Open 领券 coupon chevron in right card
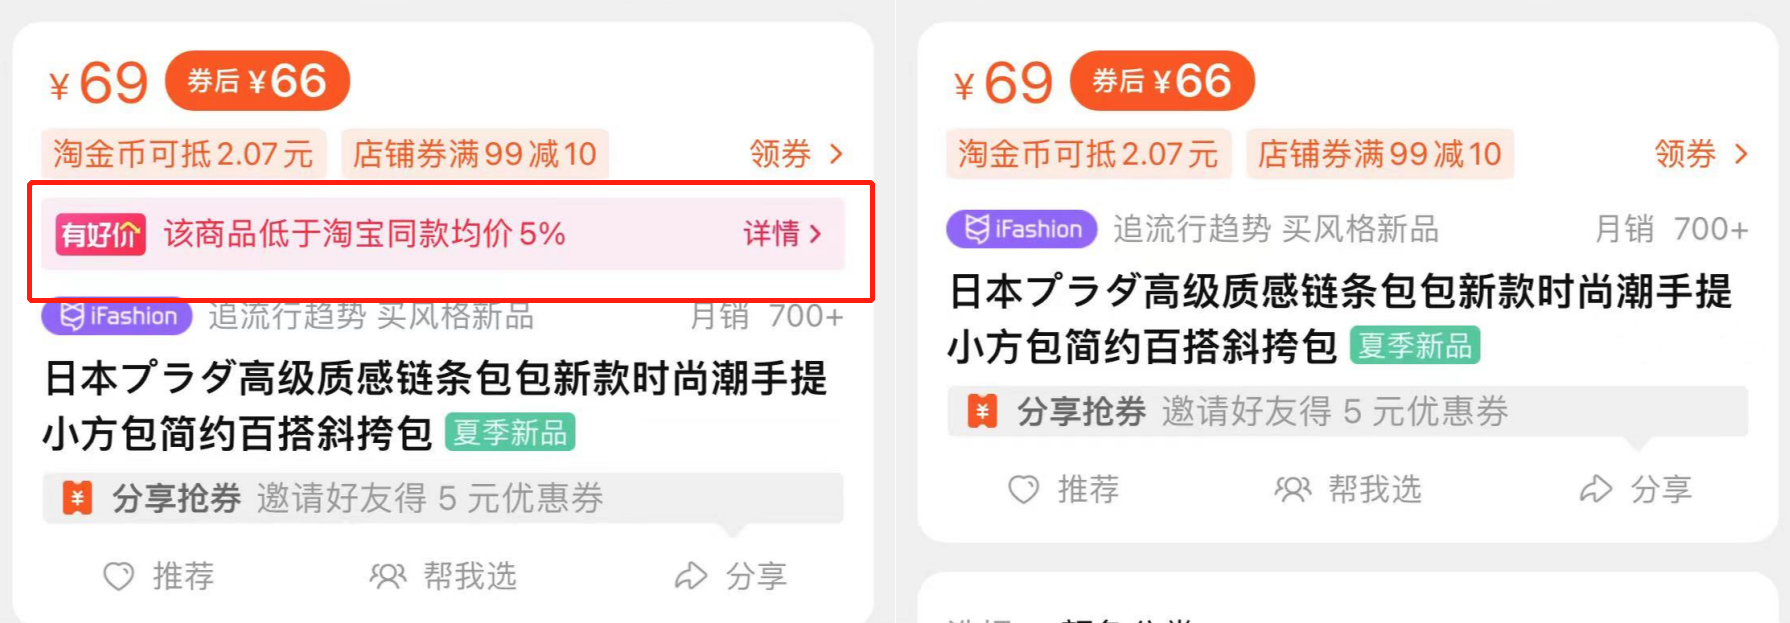 1741,154
